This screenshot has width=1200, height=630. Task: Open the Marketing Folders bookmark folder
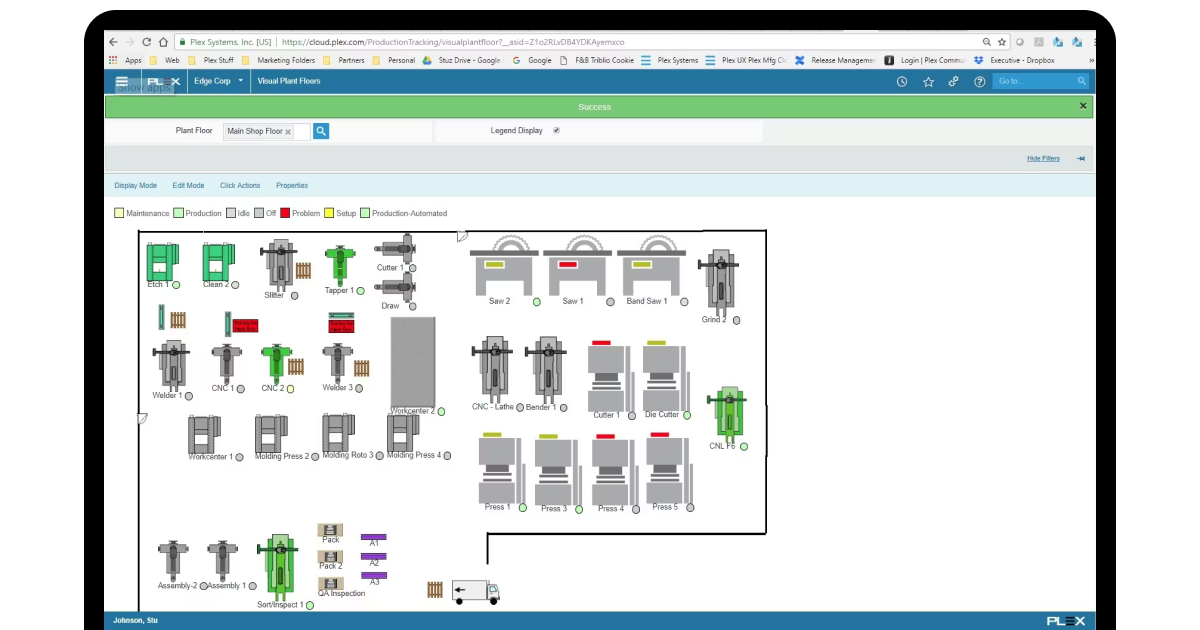click(x=278, y=60)
